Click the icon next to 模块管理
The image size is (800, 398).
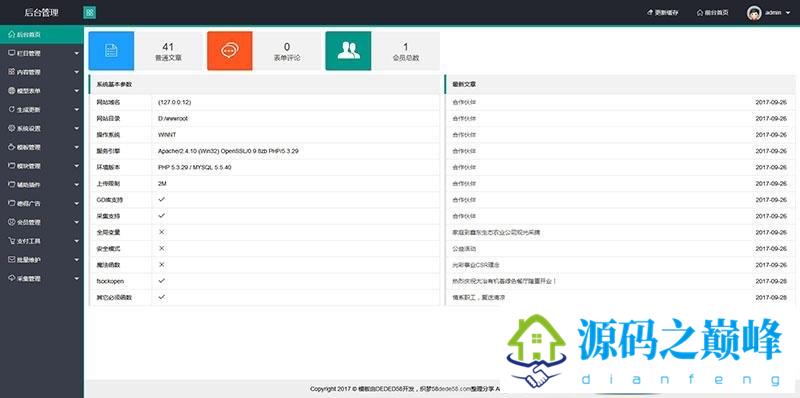click(12, 166)
